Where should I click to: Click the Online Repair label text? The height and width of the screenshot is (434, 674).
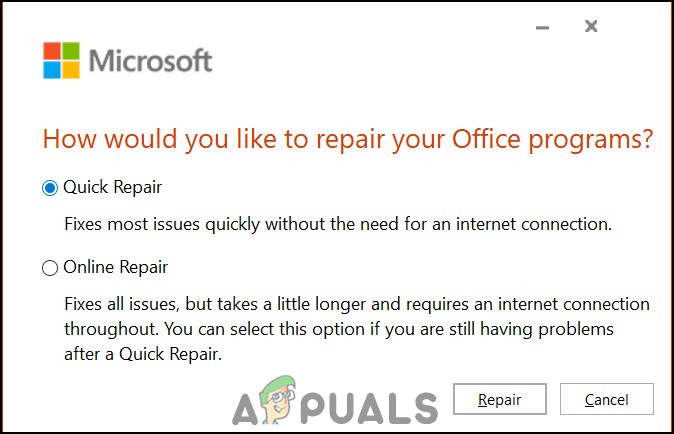pyautogui.click(x=115, y=268)
